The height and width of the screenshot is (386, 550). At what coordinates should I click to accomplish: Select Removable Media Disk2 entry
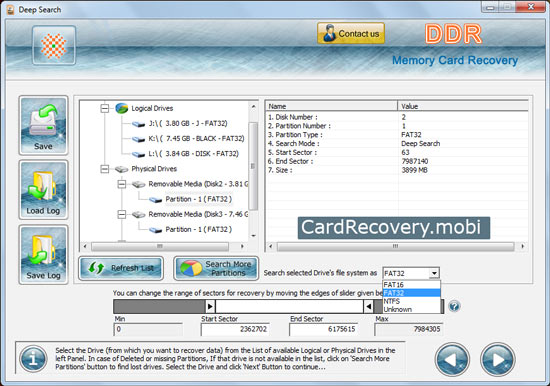pyautogui.click(x=198, y=184)
